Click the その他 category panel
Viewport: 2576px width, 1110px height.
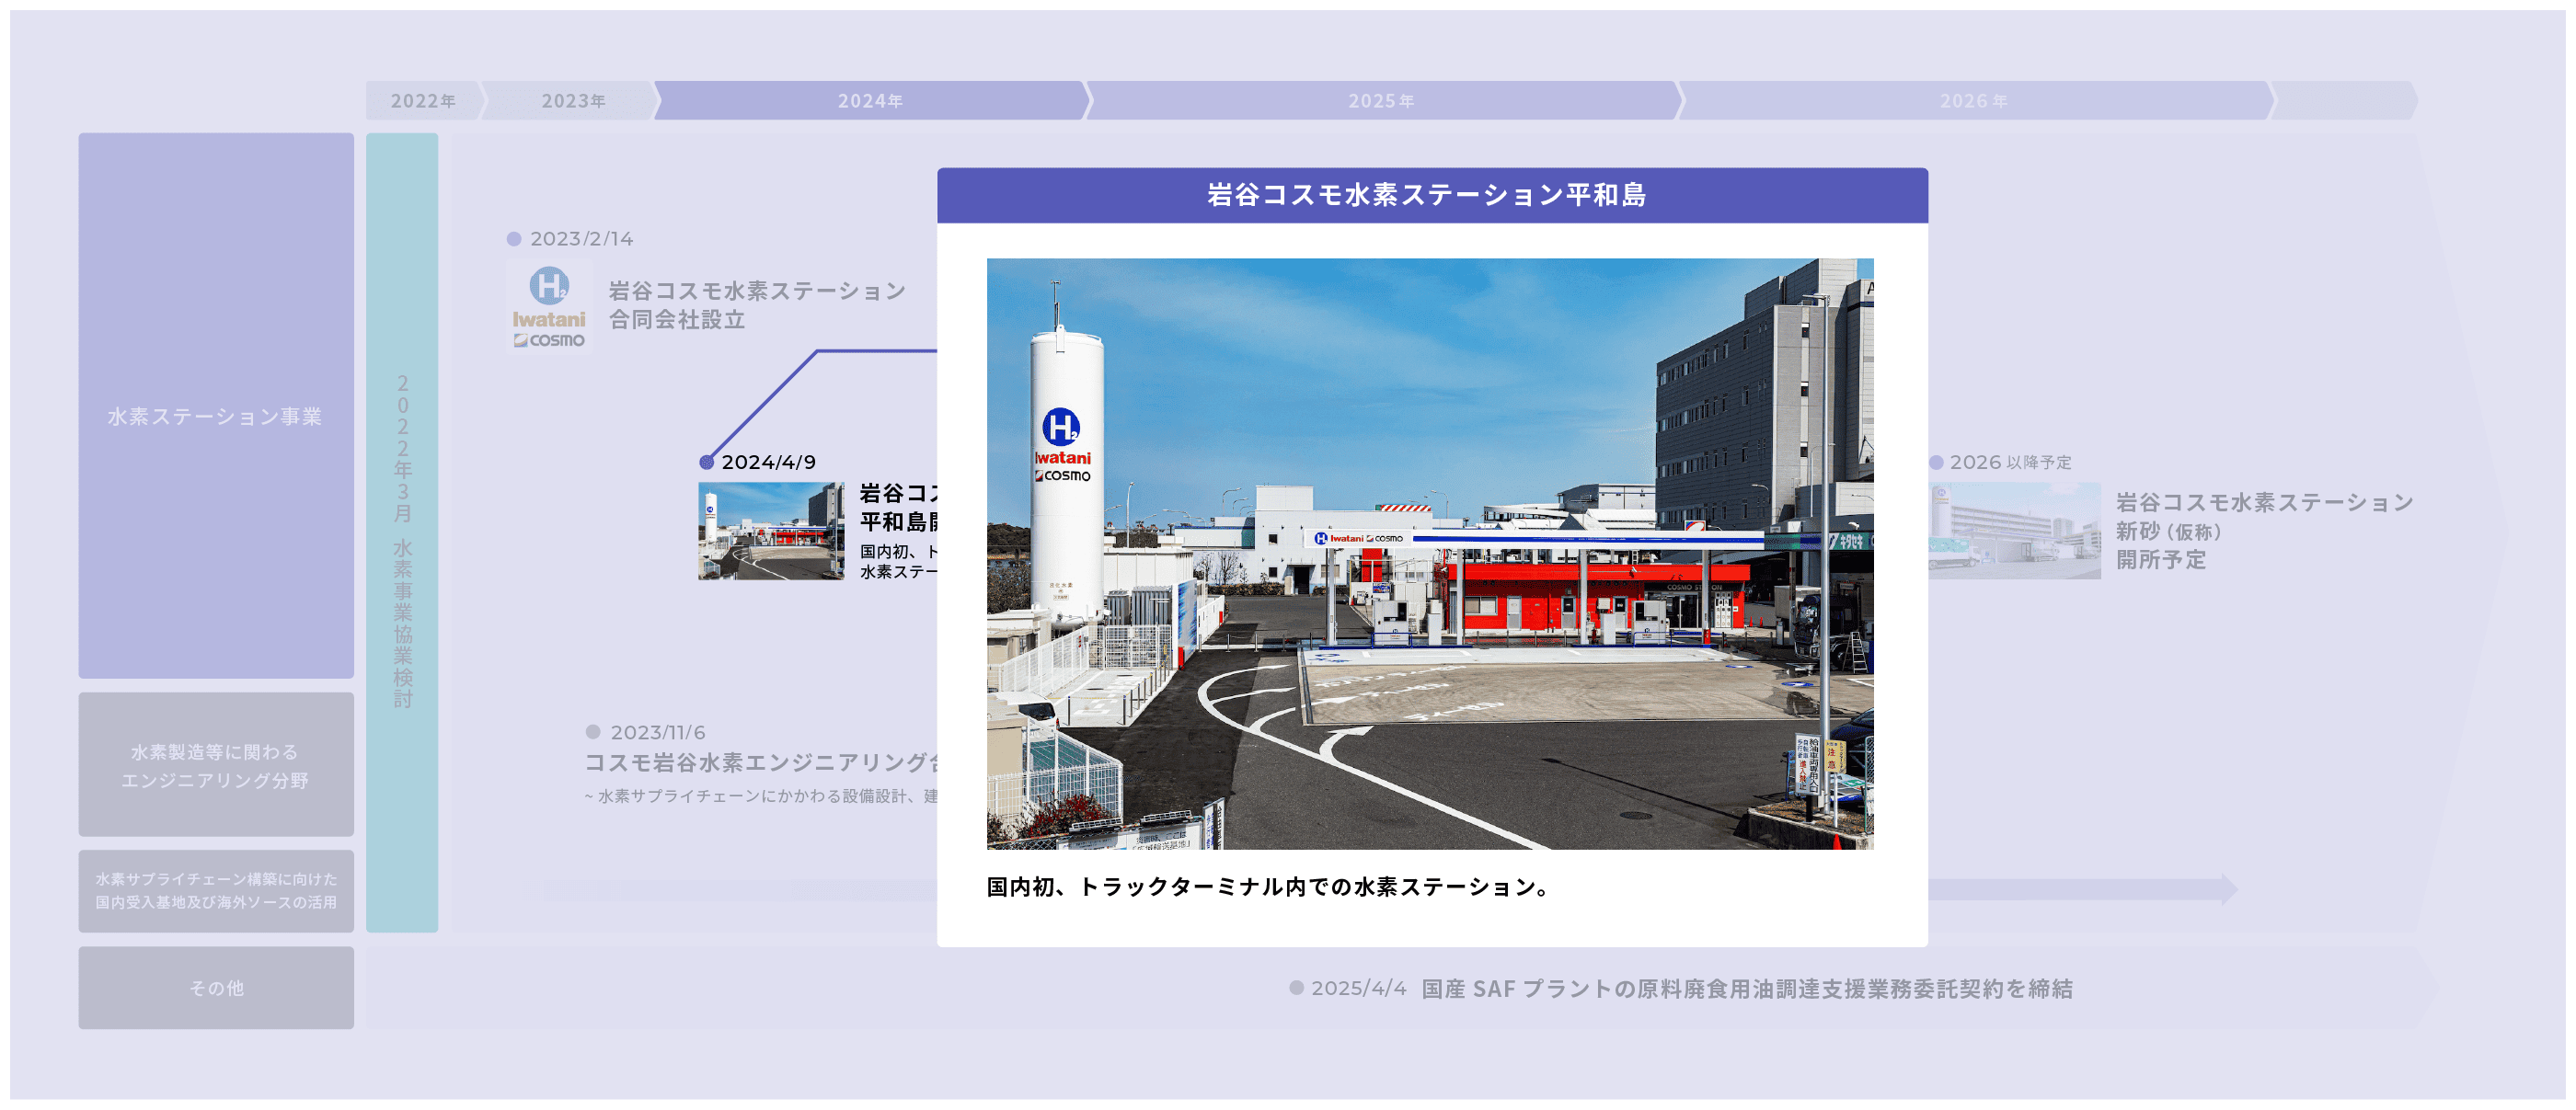[x=216, y=988]
